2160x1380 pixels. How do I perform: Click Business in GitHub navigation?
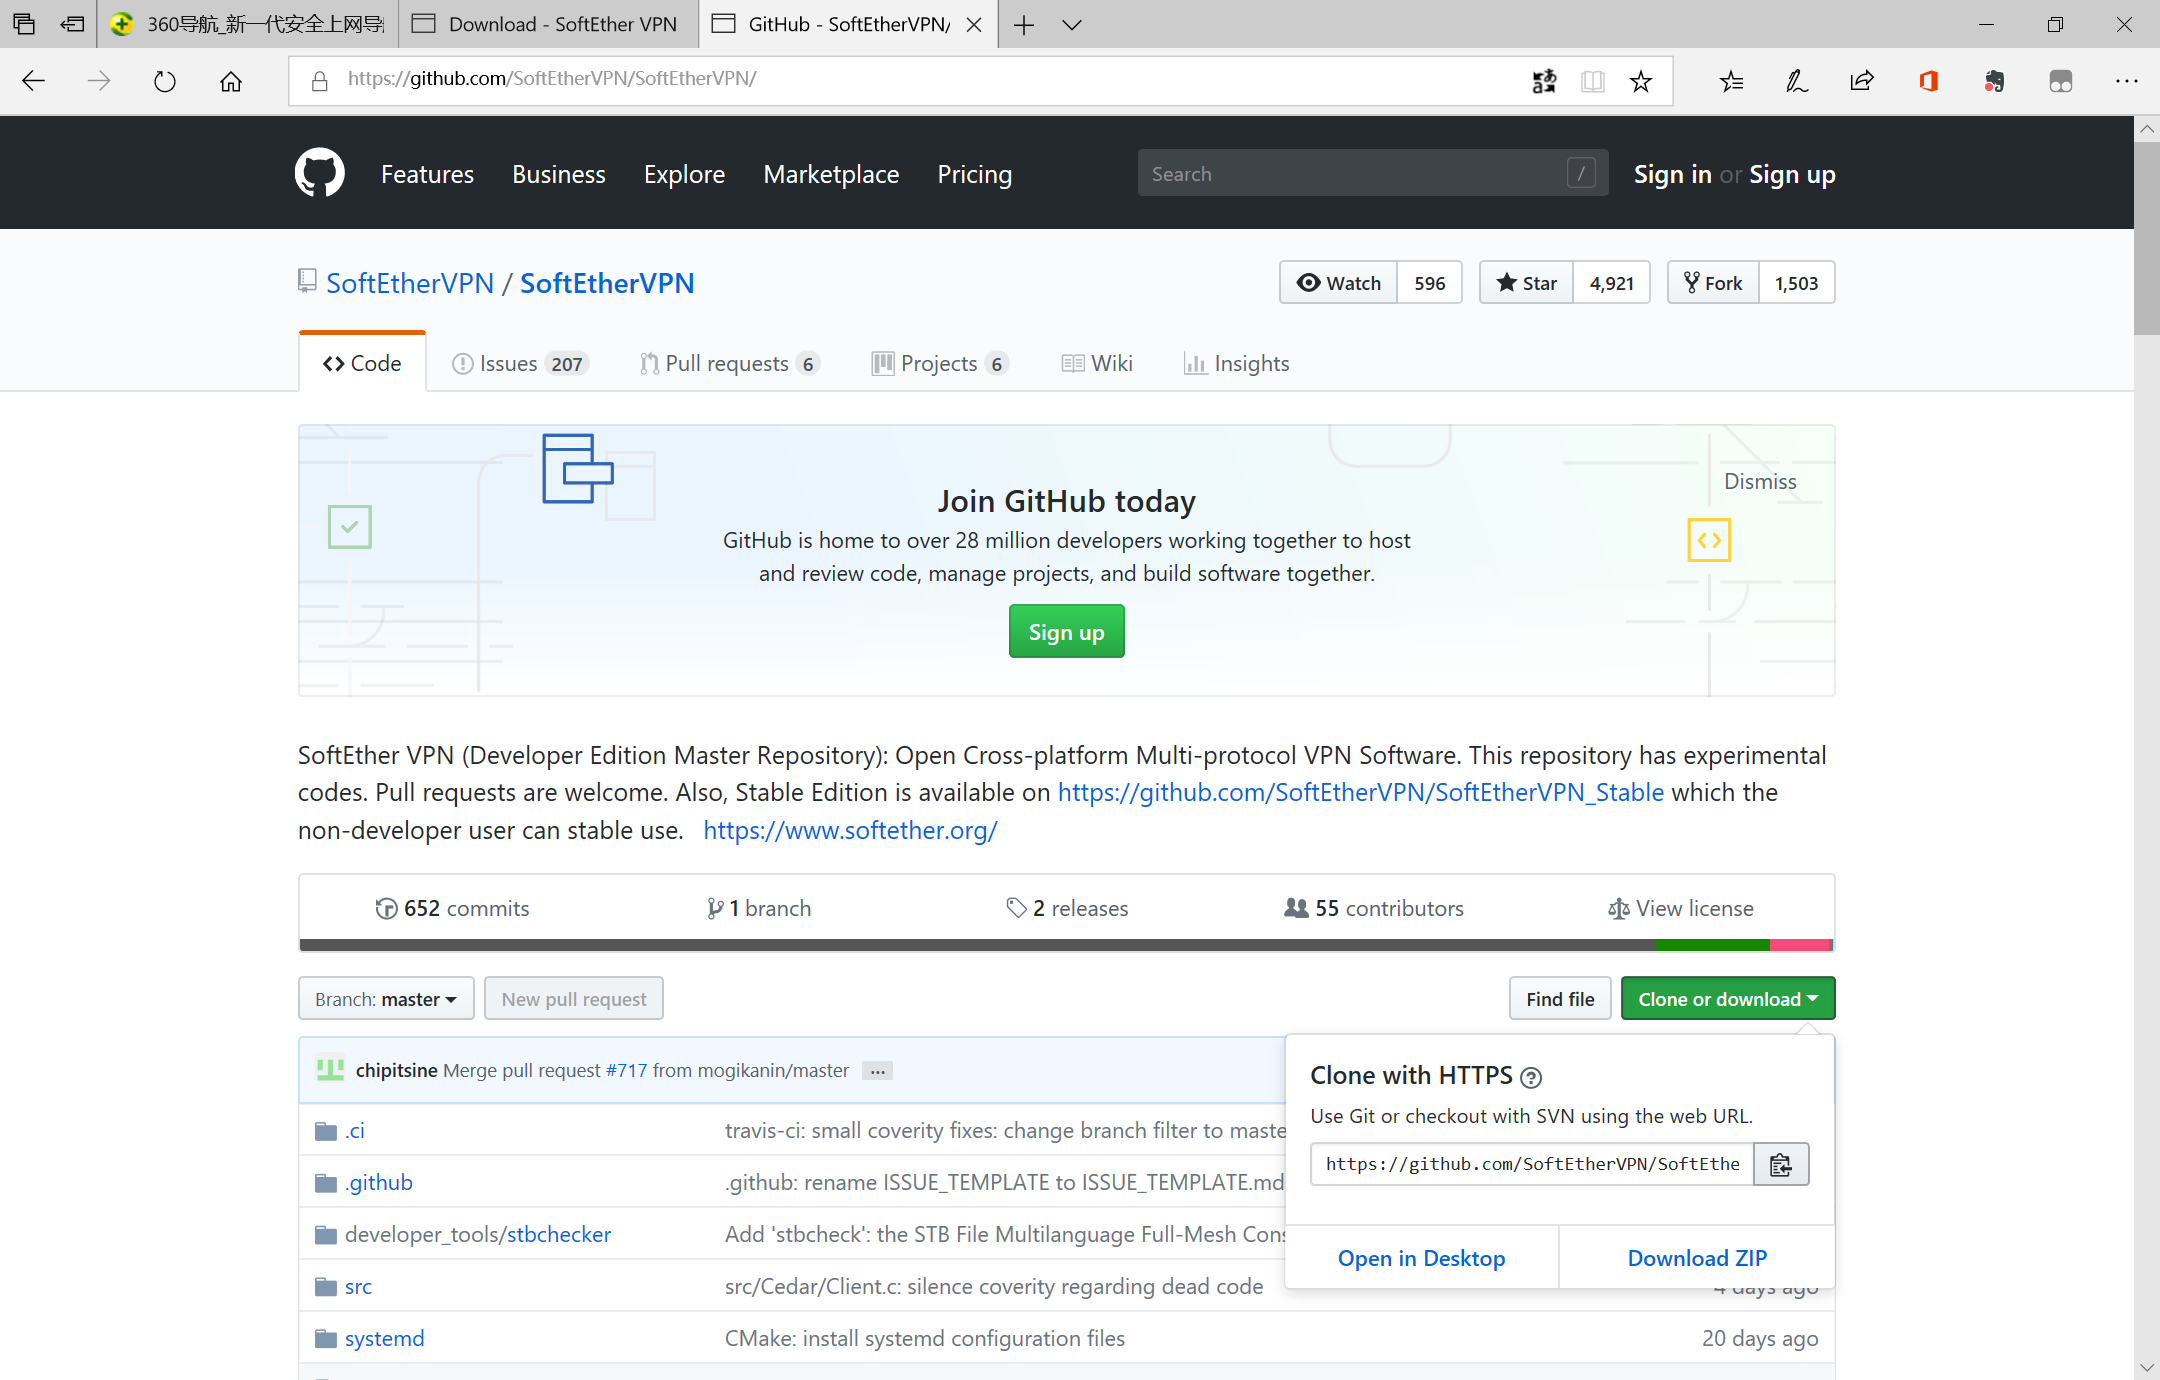coord(559,174)
